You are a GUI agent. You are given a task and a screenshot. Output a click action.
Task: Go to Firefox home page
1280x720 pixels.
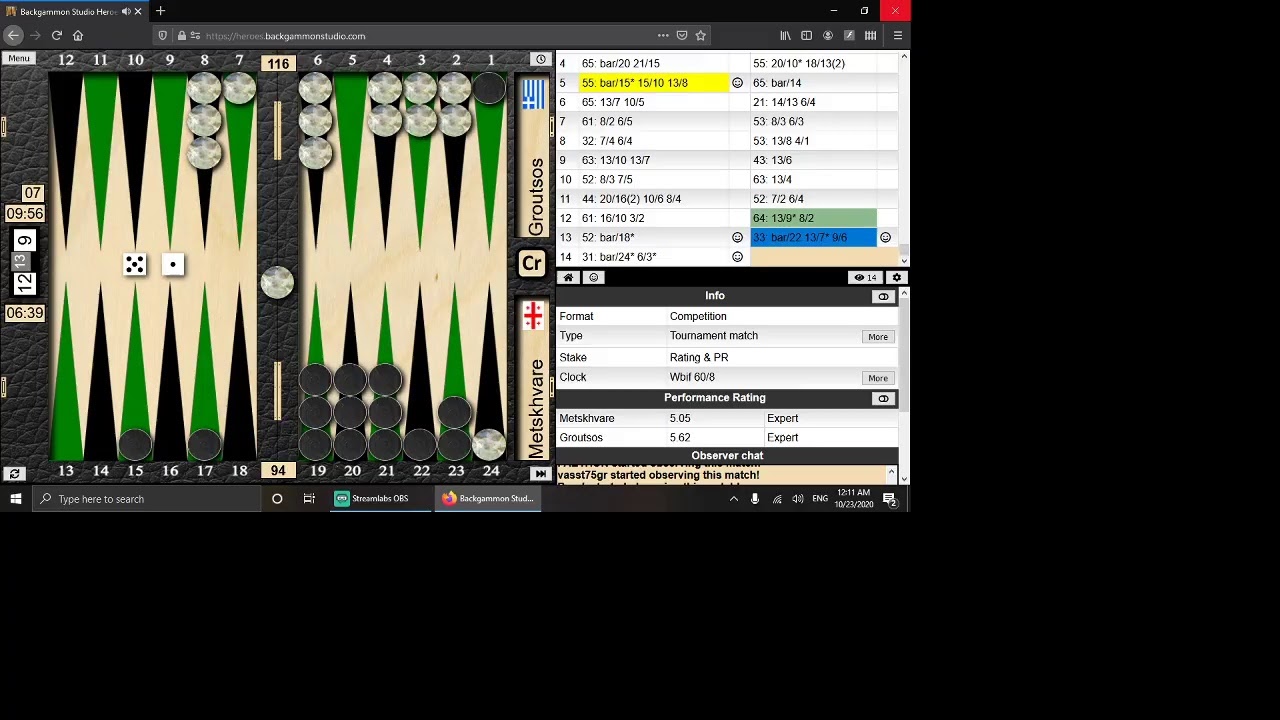78,36
